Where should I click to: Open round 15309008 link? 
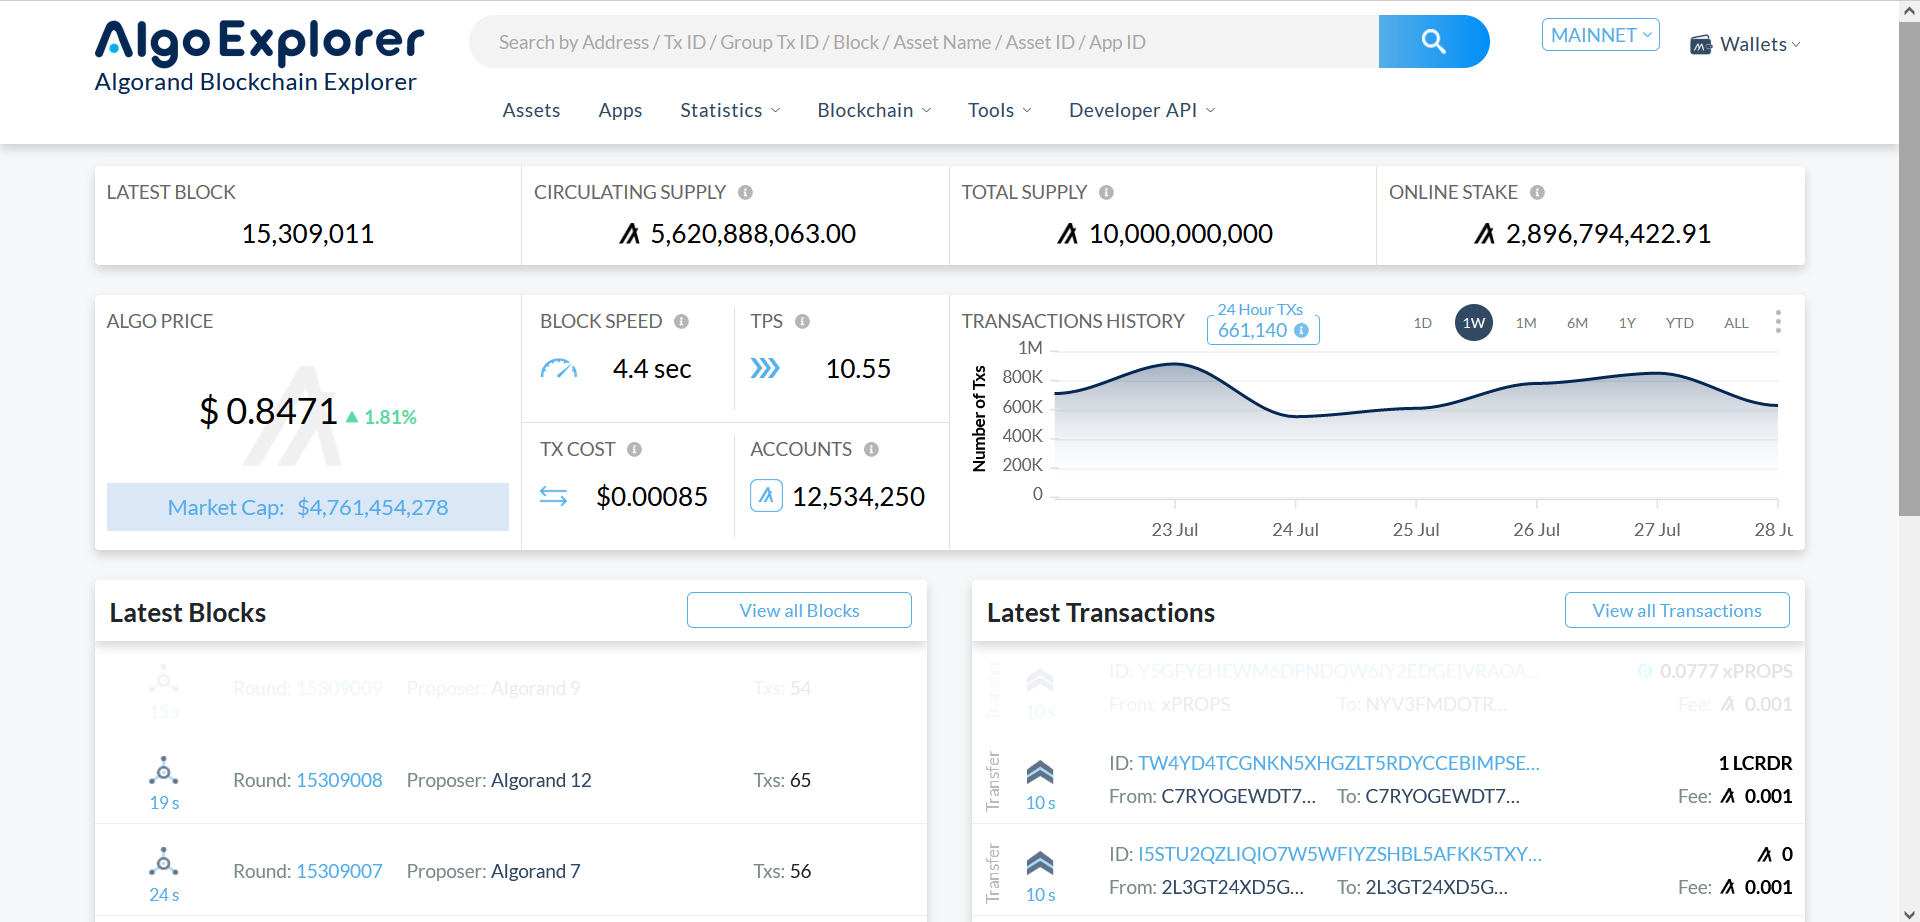(x=339, y=780)
